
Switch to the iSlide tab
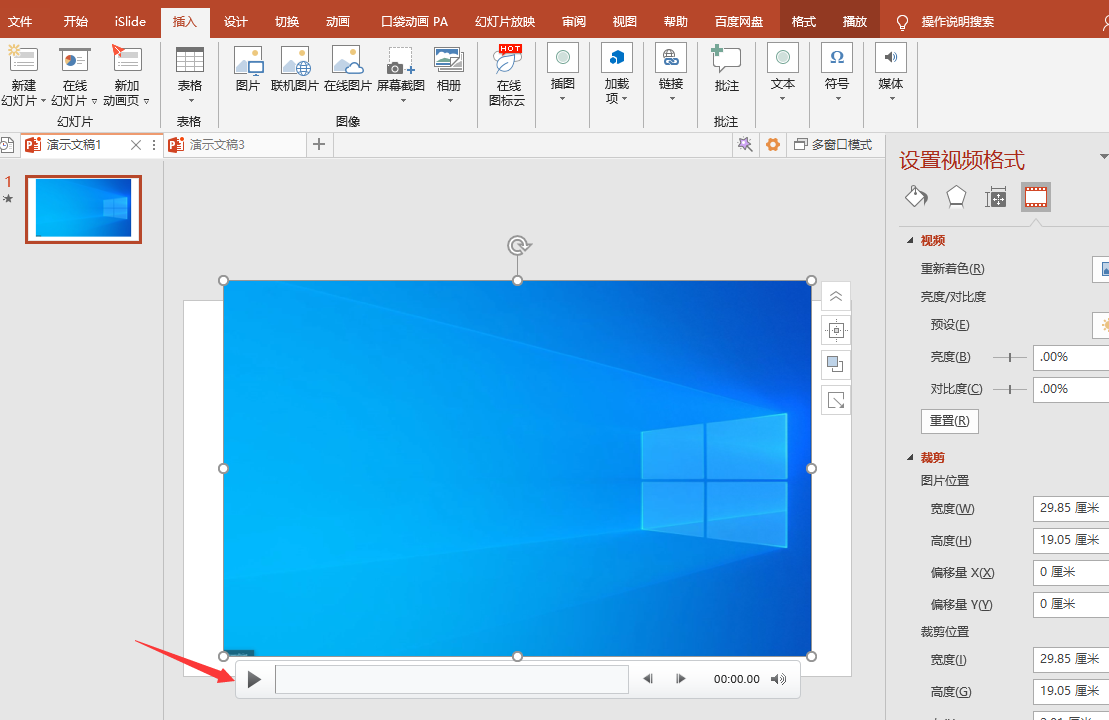point(130,21)
